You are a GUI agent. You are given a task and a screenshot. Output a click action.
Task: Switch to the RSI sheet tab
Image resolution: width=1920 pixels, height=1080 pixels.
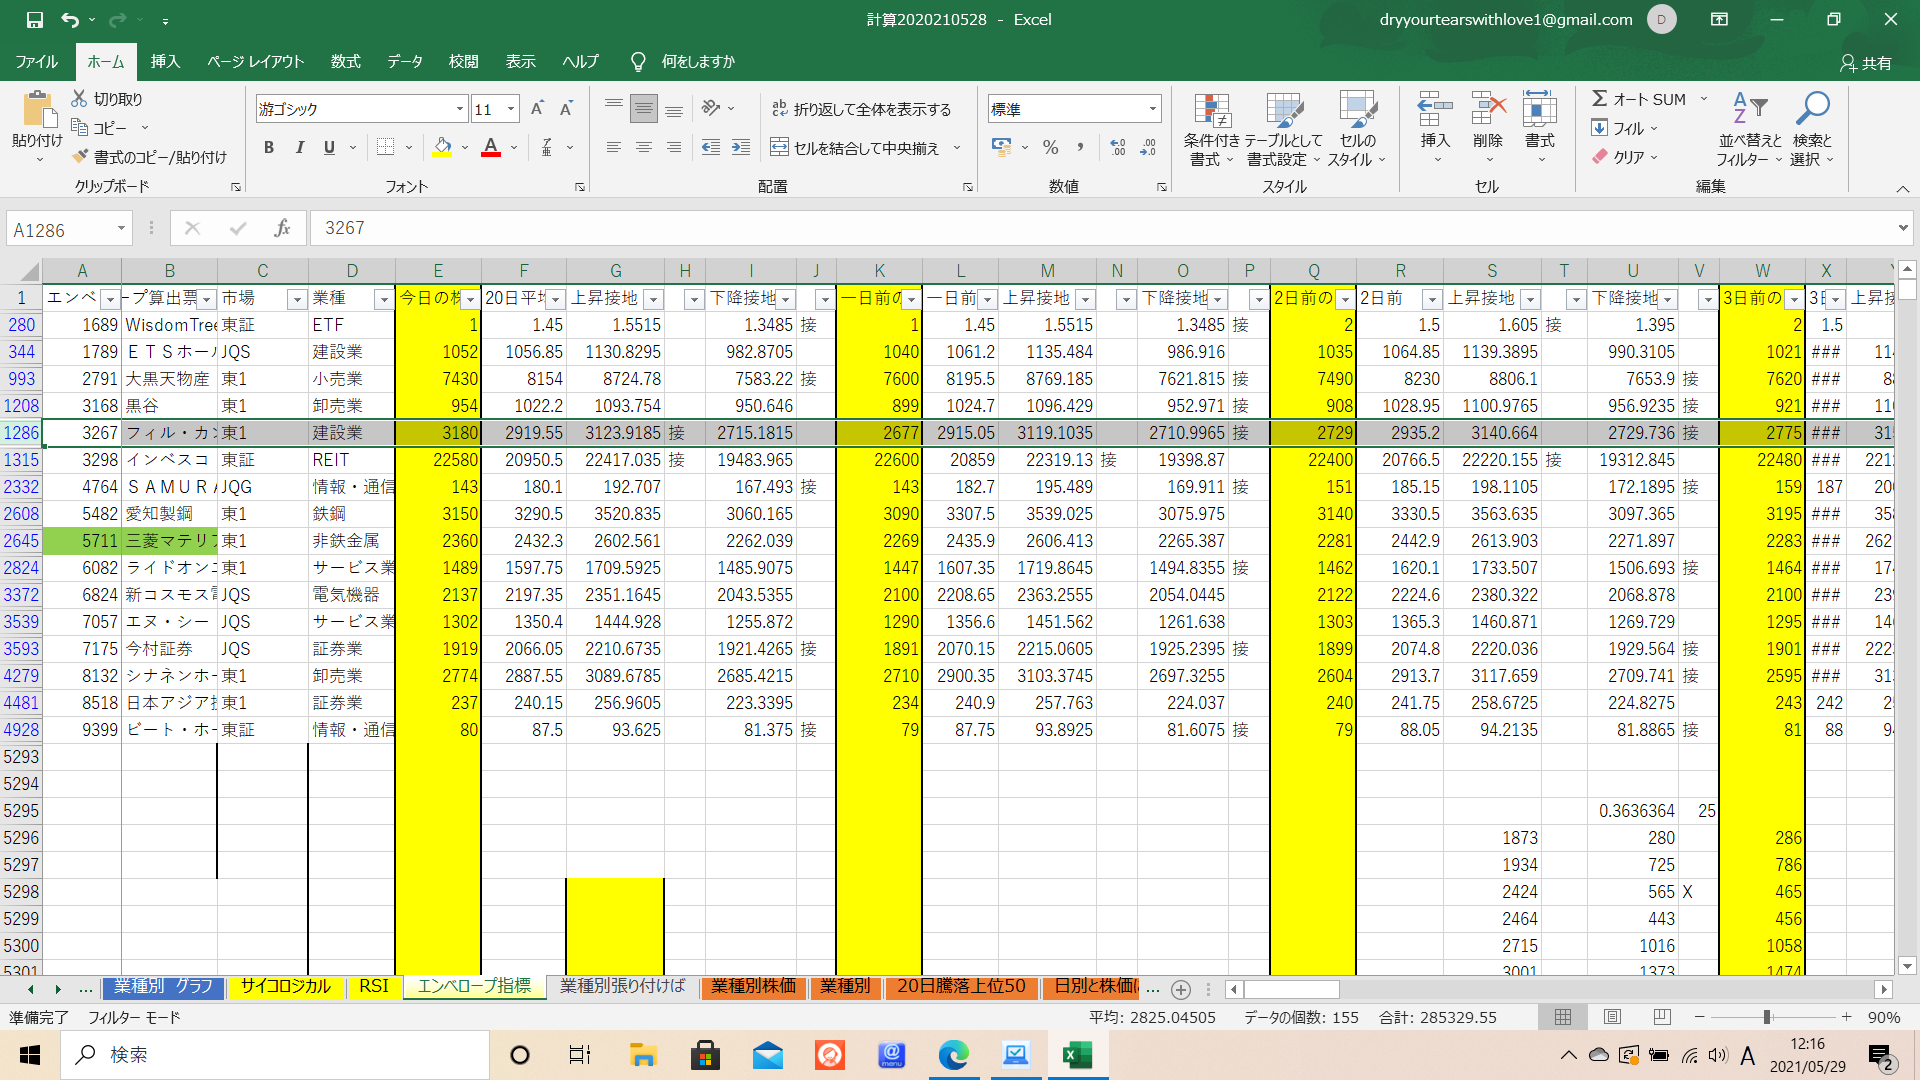tap(374, 986)
